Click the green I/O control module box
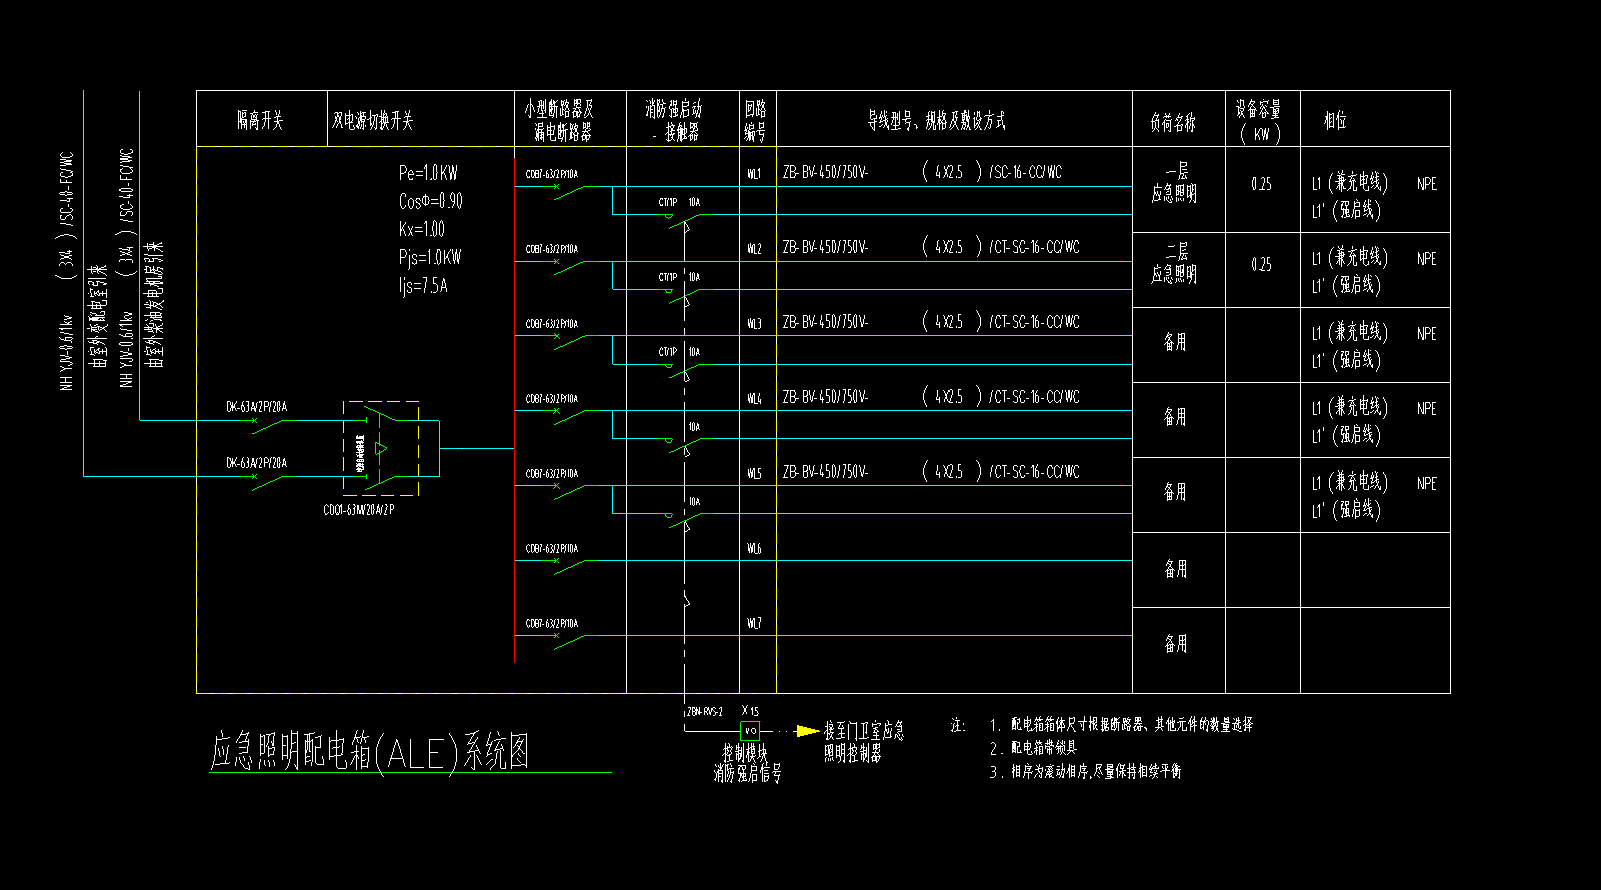This screenshot has height=890, width=1601. pyautogui.click(x=750, y=731)
